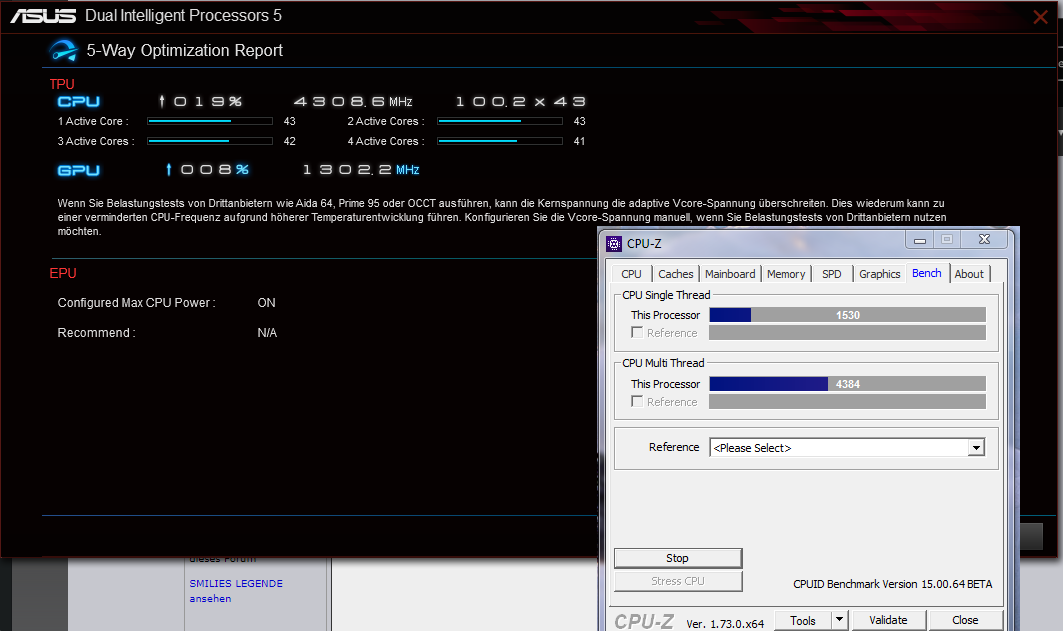1063x631 pixels.
Task: Click the EPU section heading
Action: pos(63,273)
